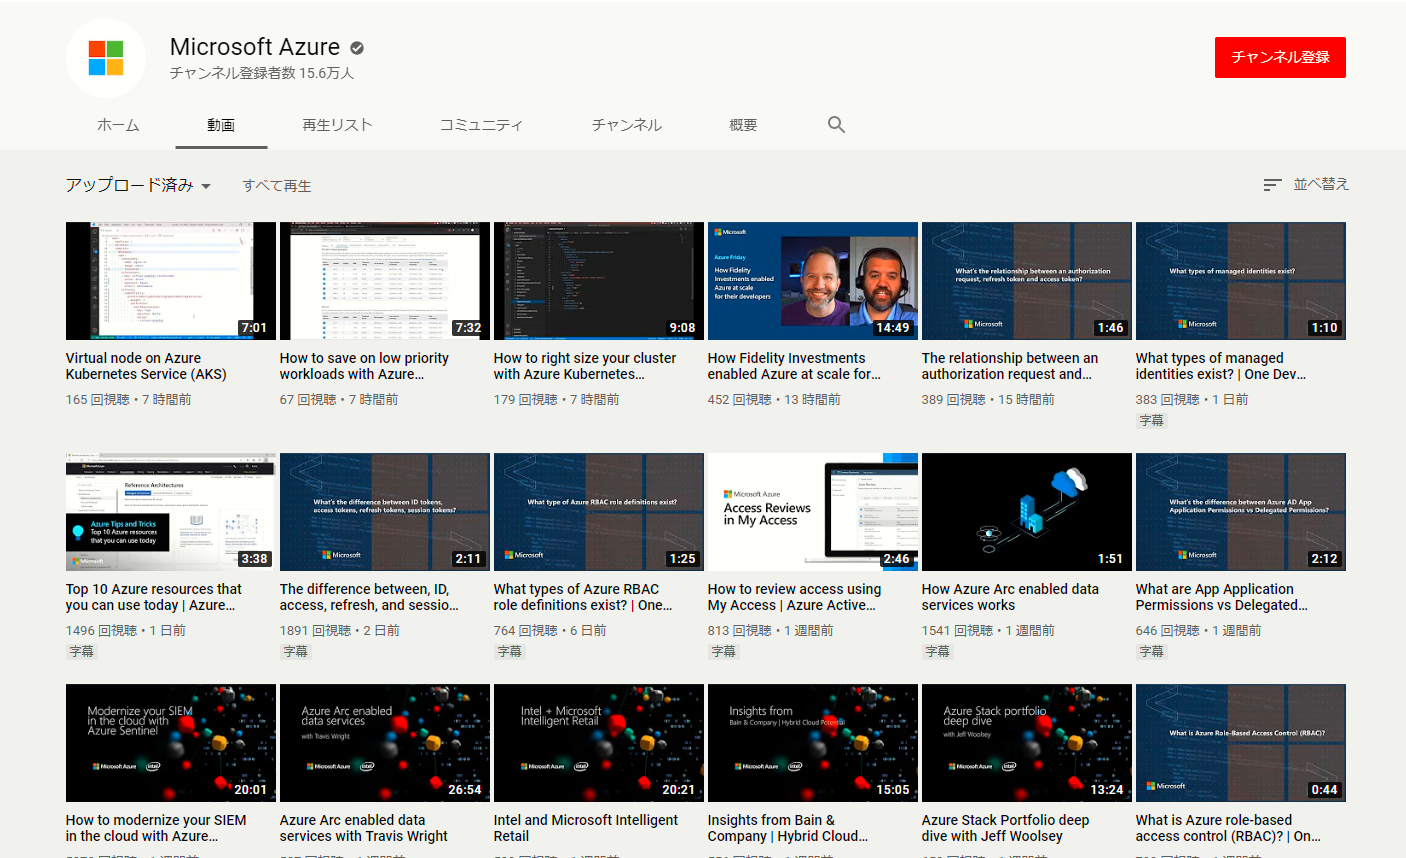Open the Top 10 Azure resources thumbnail
Image resolution: width=1406 pixels, height=858 pixels.
coord(171,512)
